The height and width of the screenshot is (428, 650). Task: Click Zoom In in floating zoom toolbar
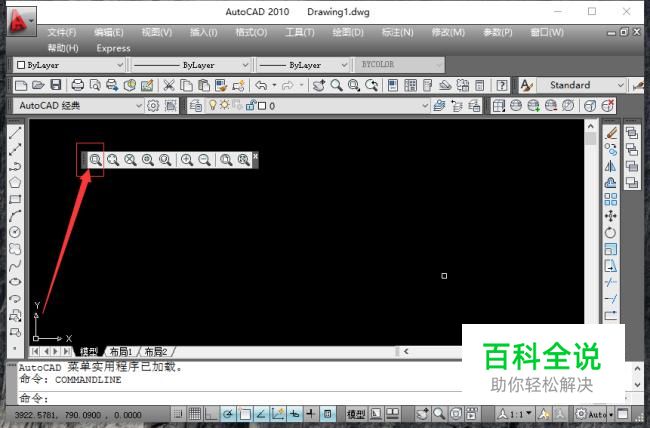click(x=187, y=160)
